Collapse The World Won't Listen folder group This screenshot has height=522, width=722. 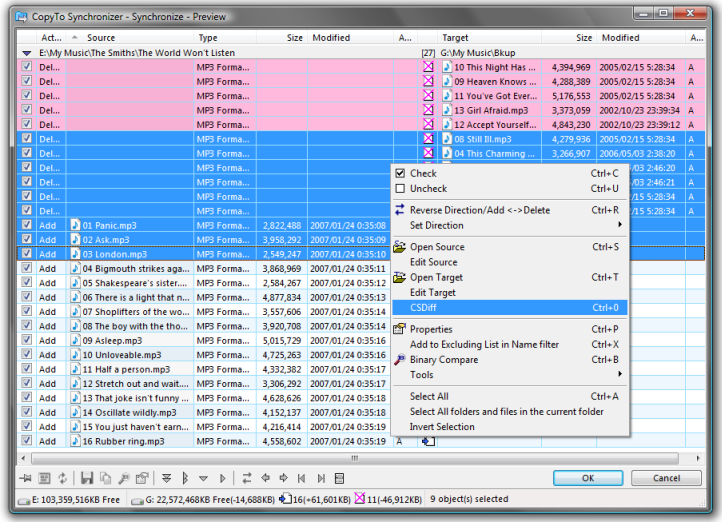[x=27, y=52]
